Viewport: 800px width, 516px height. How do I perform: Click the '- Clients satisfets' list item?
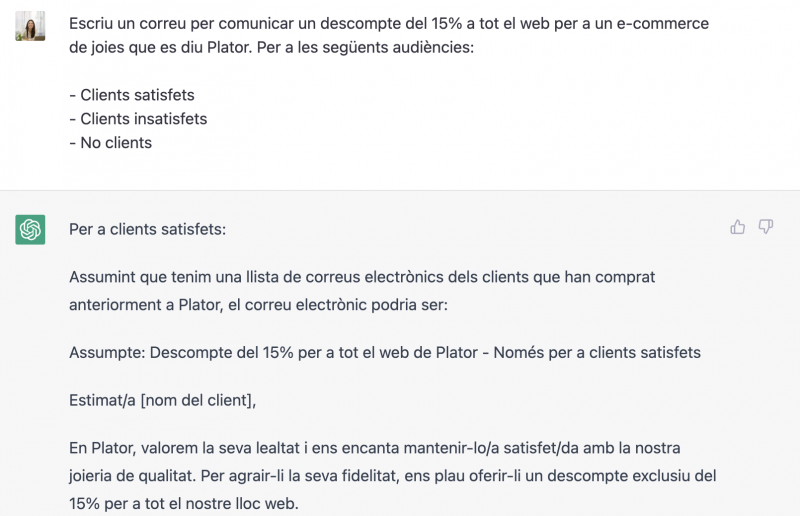(x=132, y=95)
